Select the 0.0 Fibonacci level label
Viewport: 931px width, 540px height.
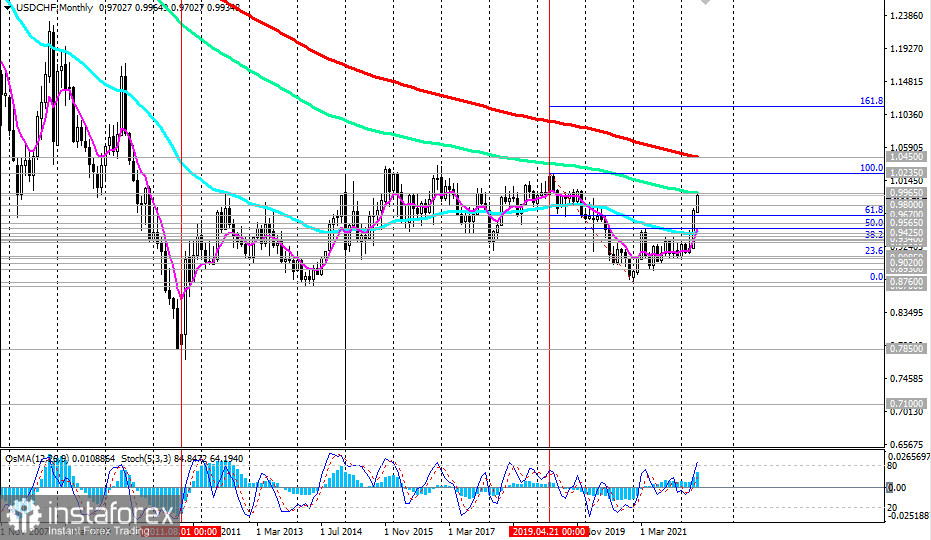pyautogui.click(x=875, y=277)
